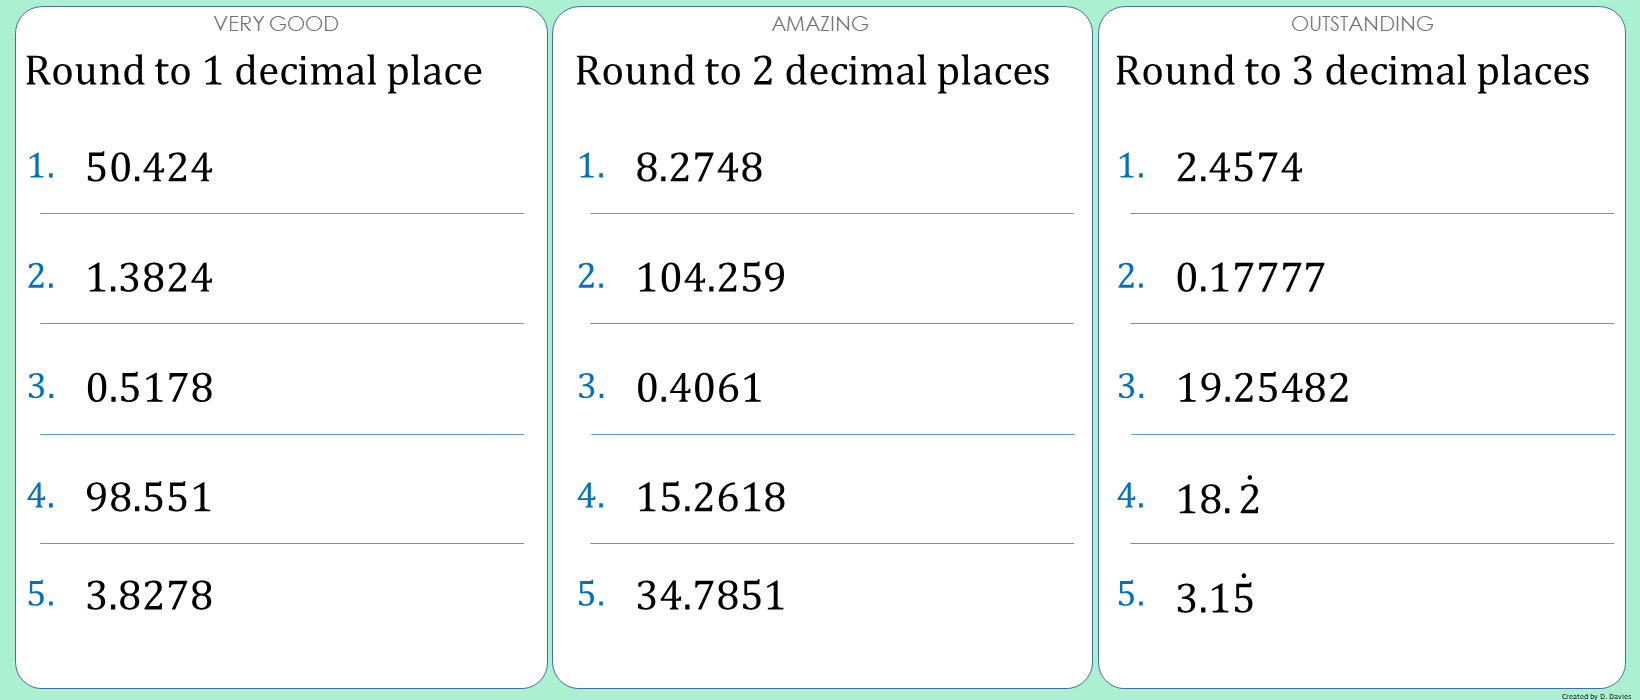1640x700 pixels.
Task: Click the number 15.2618
Action: click(x=711, y=498)
